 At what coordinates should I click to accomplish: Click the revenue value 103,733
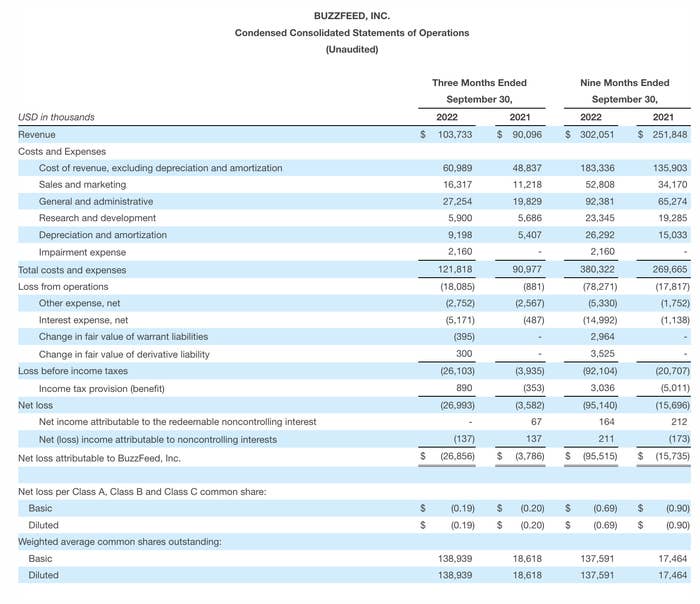[x=455, y=134]
